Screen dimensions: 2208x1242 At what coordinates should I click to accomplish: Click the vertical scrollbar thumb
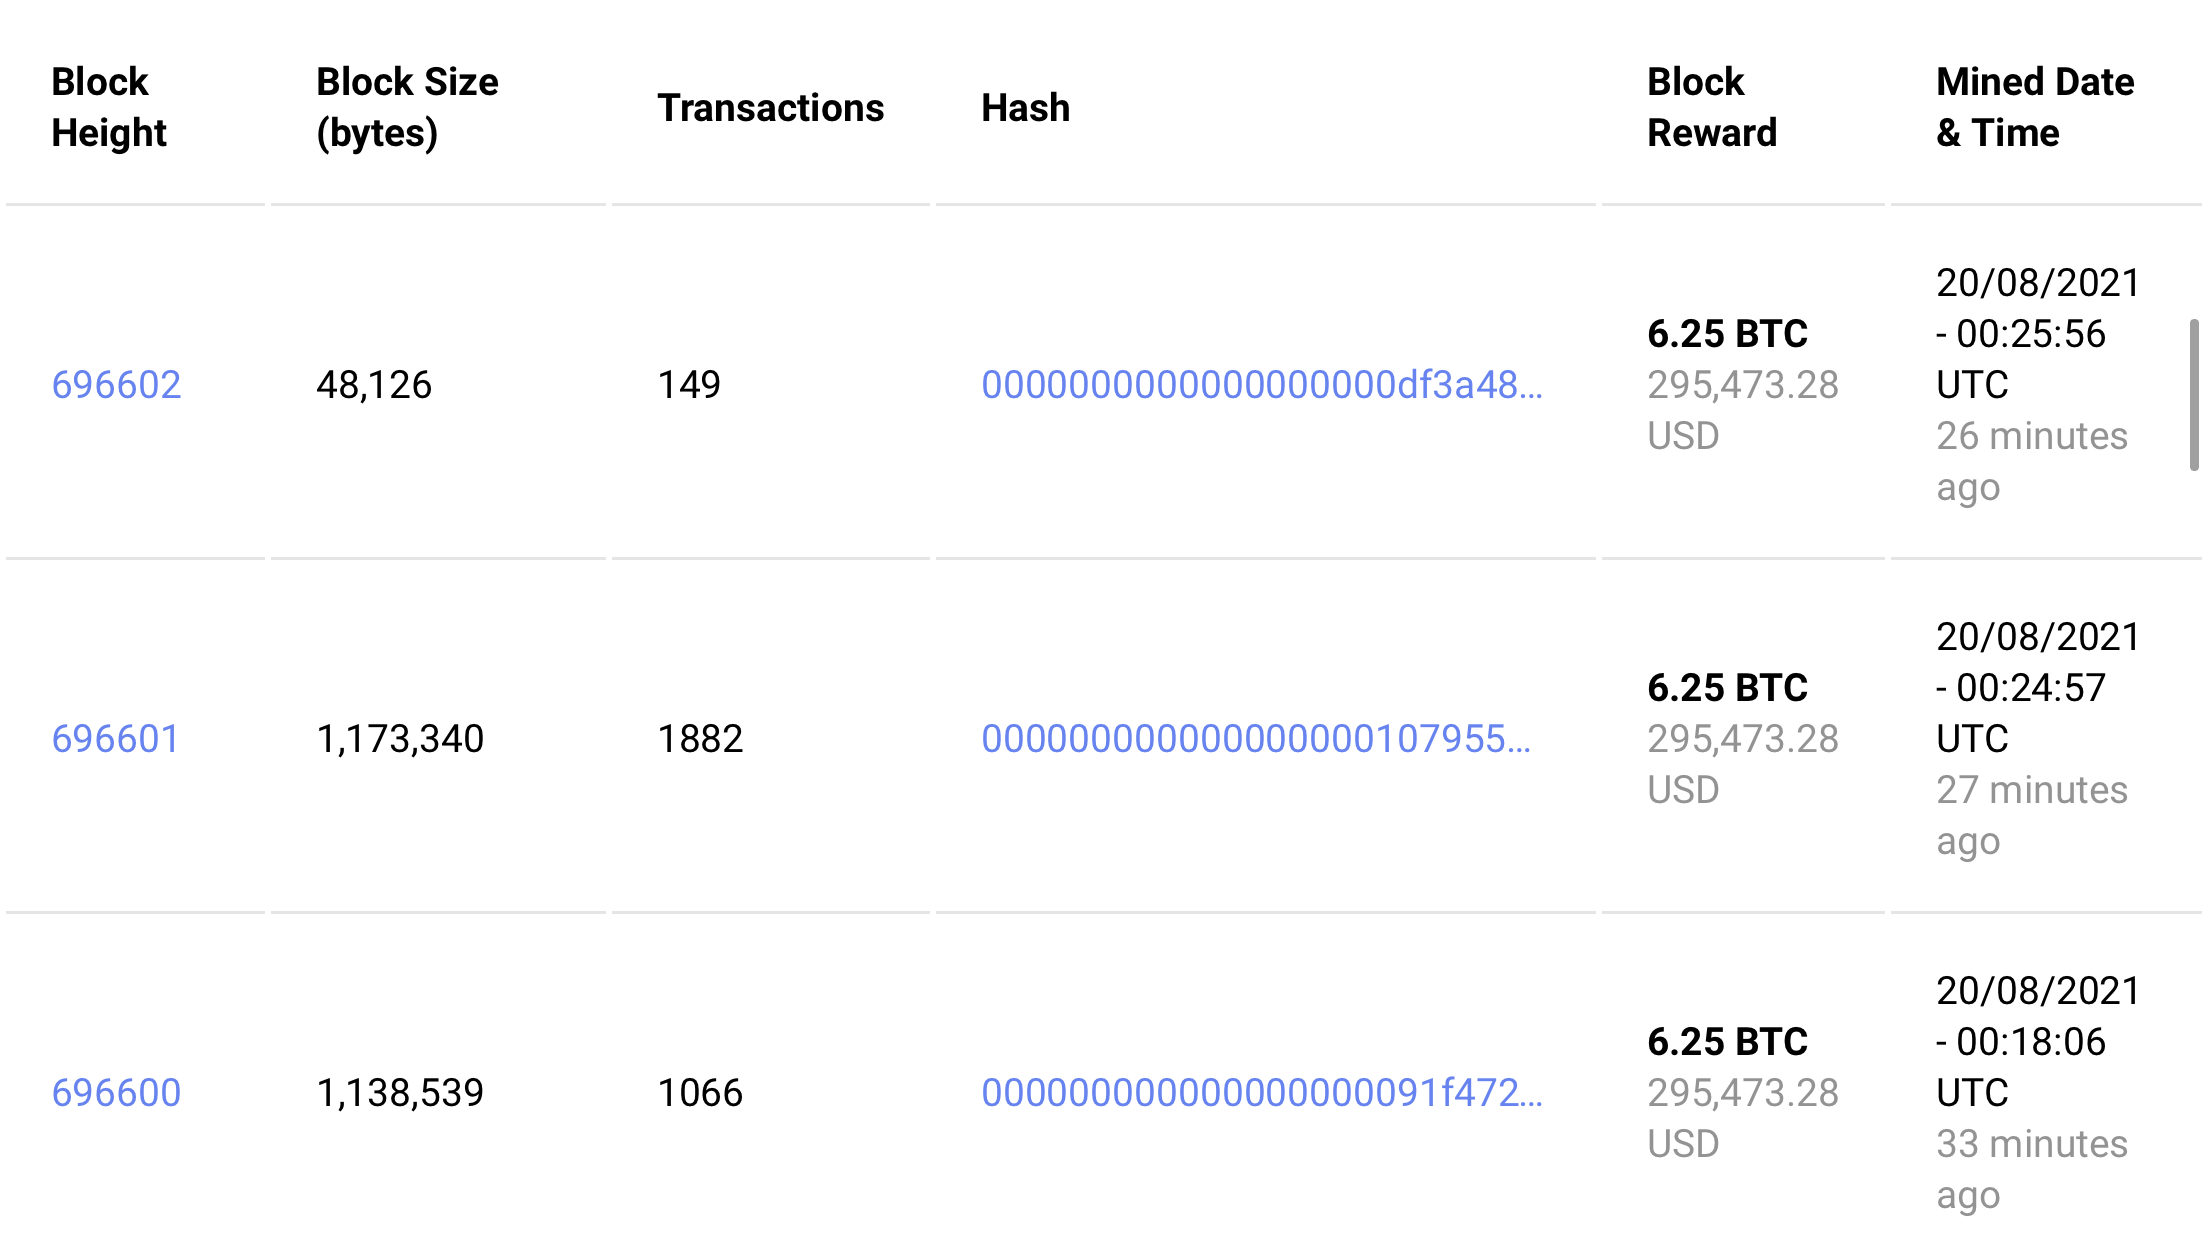2194,394
